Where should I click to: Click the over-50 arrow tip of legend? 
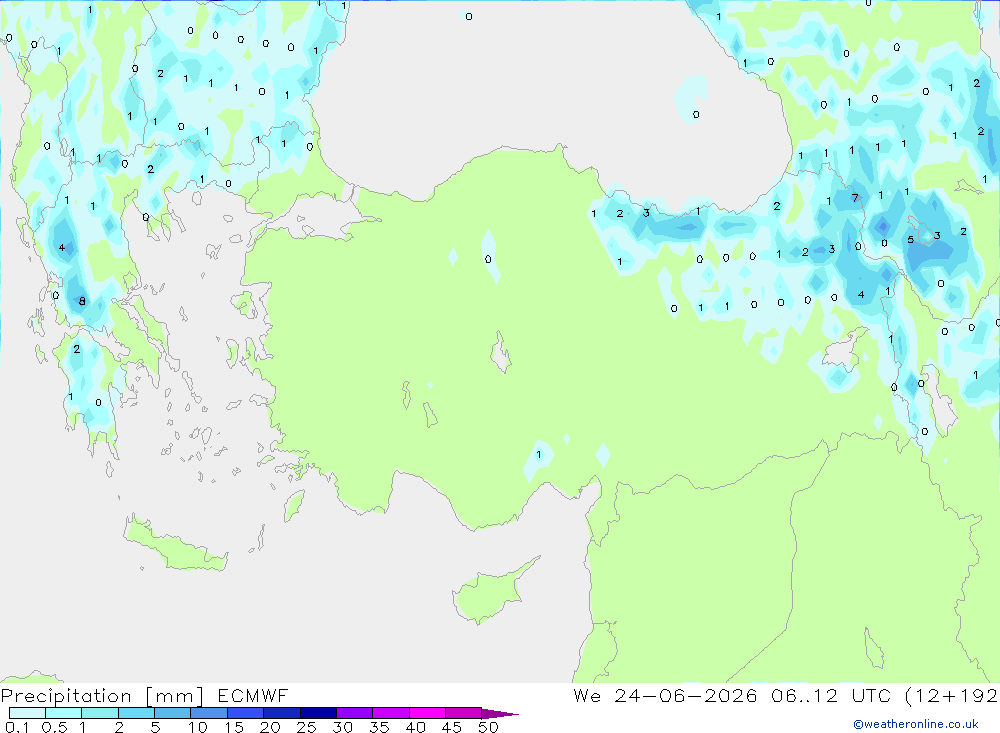(x=500, y=714)
